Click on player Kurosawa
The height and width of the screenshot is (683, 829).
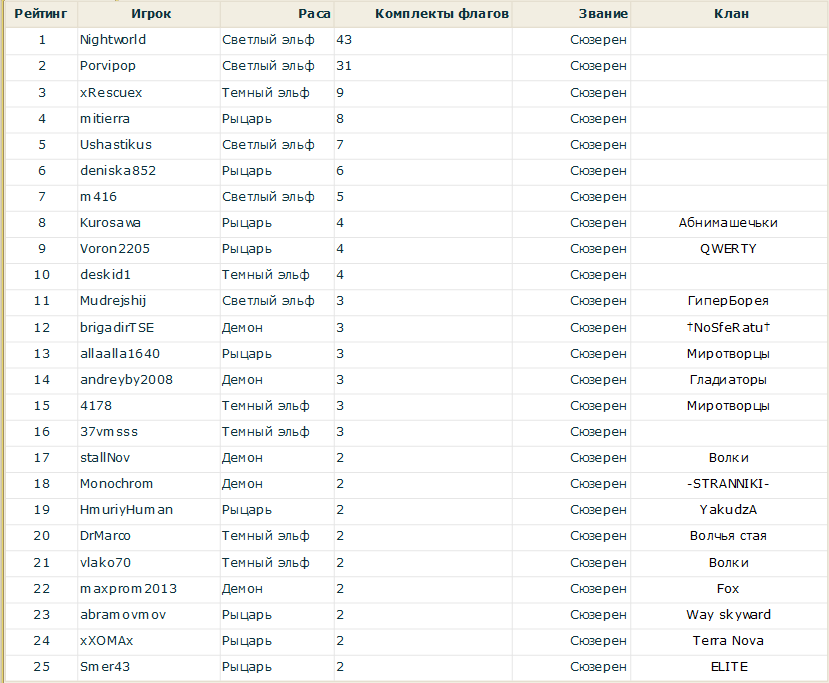110,222
